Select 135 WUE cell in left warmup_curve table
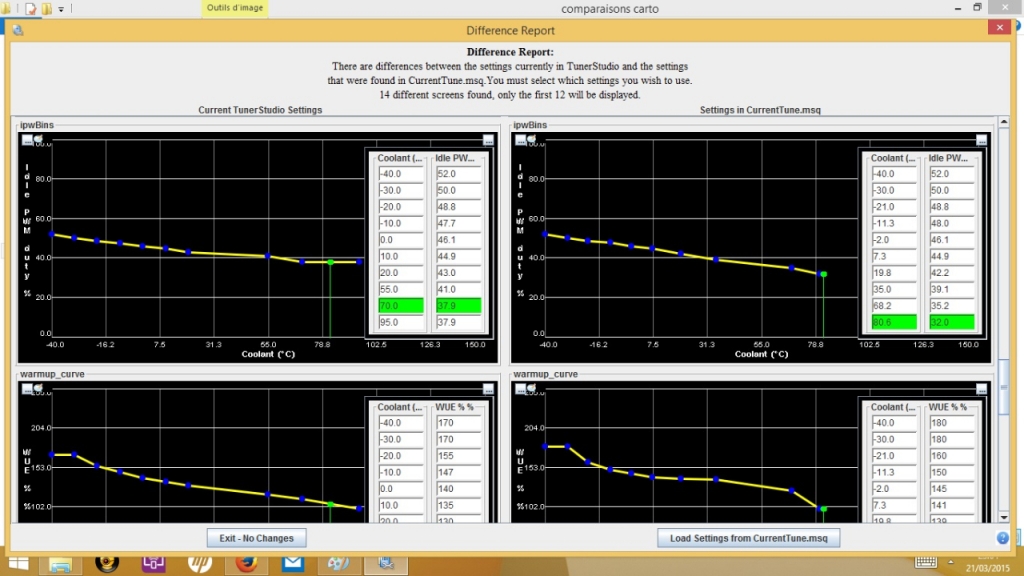The image size is (1024, 576). [x=458, y=505]
